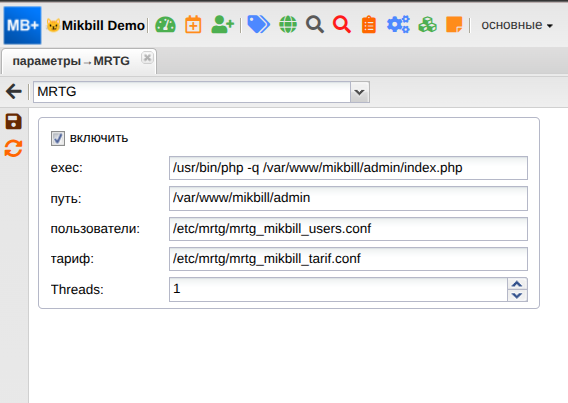
Task: Save settings with the floppy disk icon
Action: point(13,122)
